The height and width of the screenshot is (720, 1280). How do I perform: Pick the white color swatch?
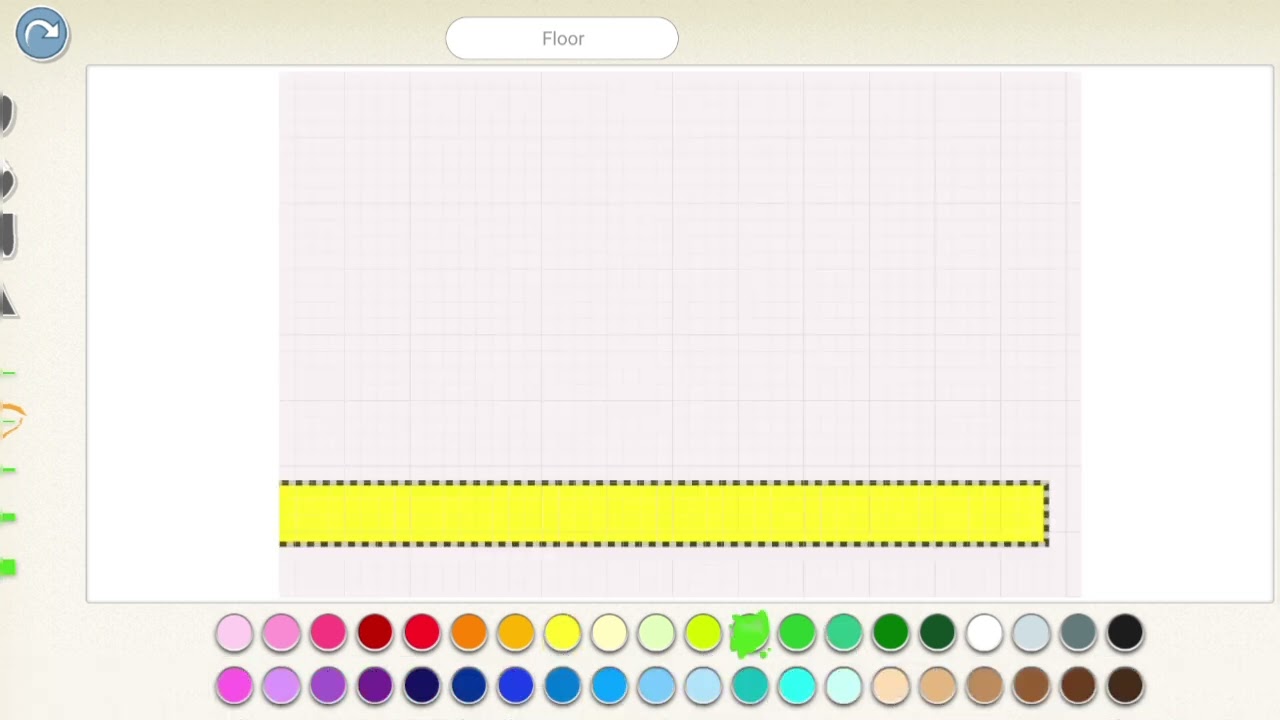(x=985, y=633)
